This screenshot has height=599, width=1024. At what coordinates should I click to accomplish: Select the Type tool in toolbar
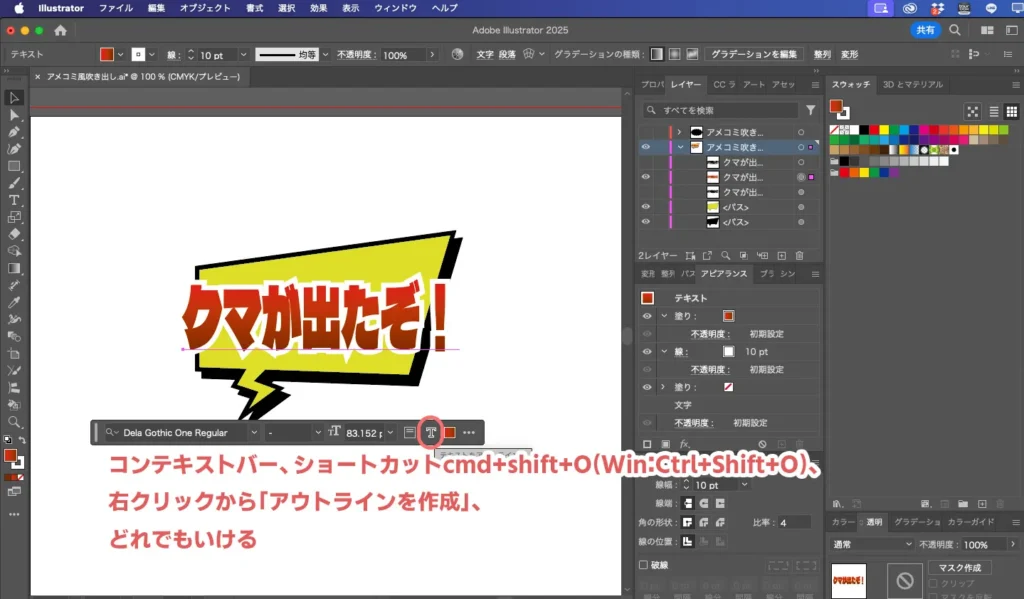pos(14,200)
